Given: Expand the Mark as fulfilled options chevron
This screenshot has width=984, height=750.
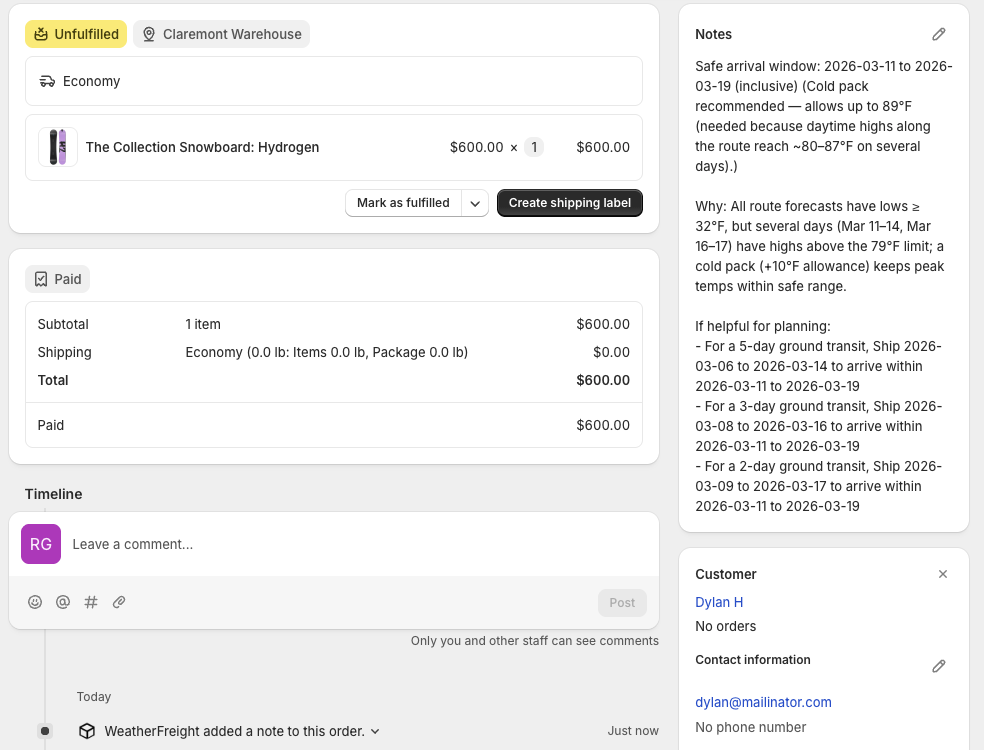Looking at the screenshot, I should click(475, 202).
